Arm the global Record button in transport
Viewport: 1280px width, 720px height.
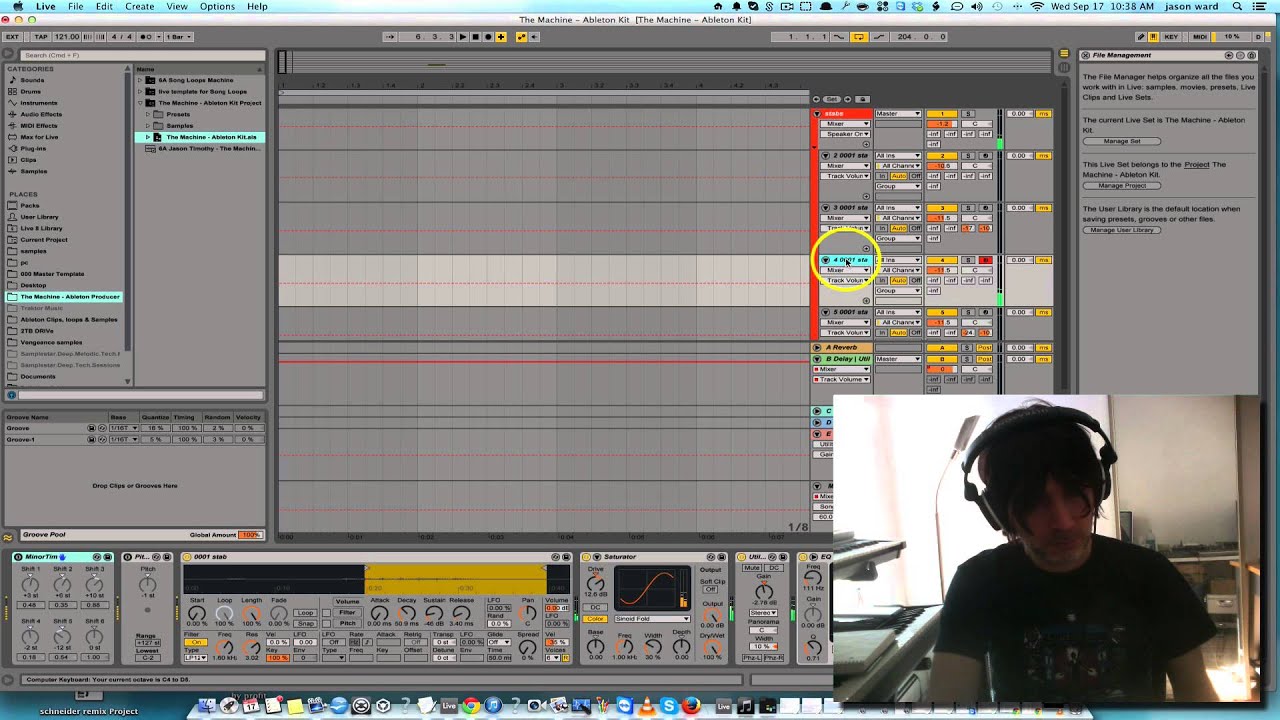[488, 37]
